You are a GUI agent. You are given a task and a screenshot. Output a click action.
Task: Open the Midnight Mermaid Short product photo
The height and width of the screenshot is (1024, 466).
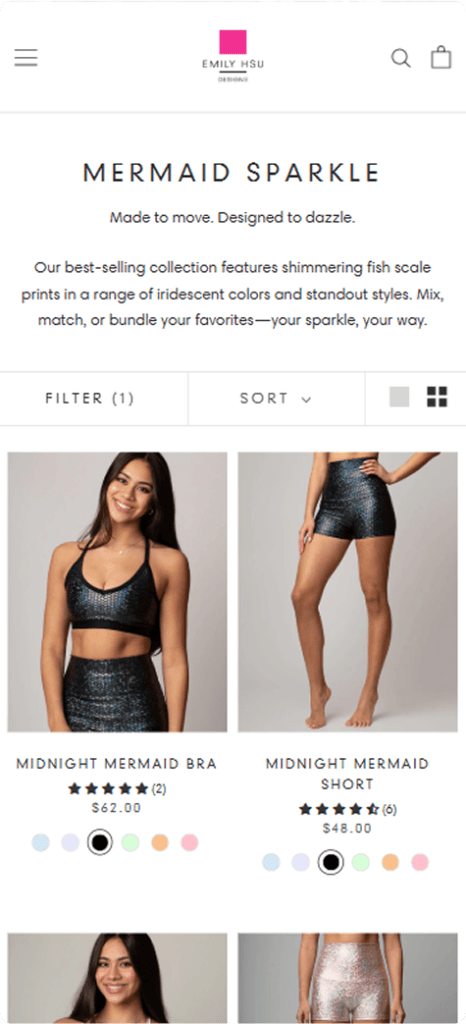click(x=347, y=592)
